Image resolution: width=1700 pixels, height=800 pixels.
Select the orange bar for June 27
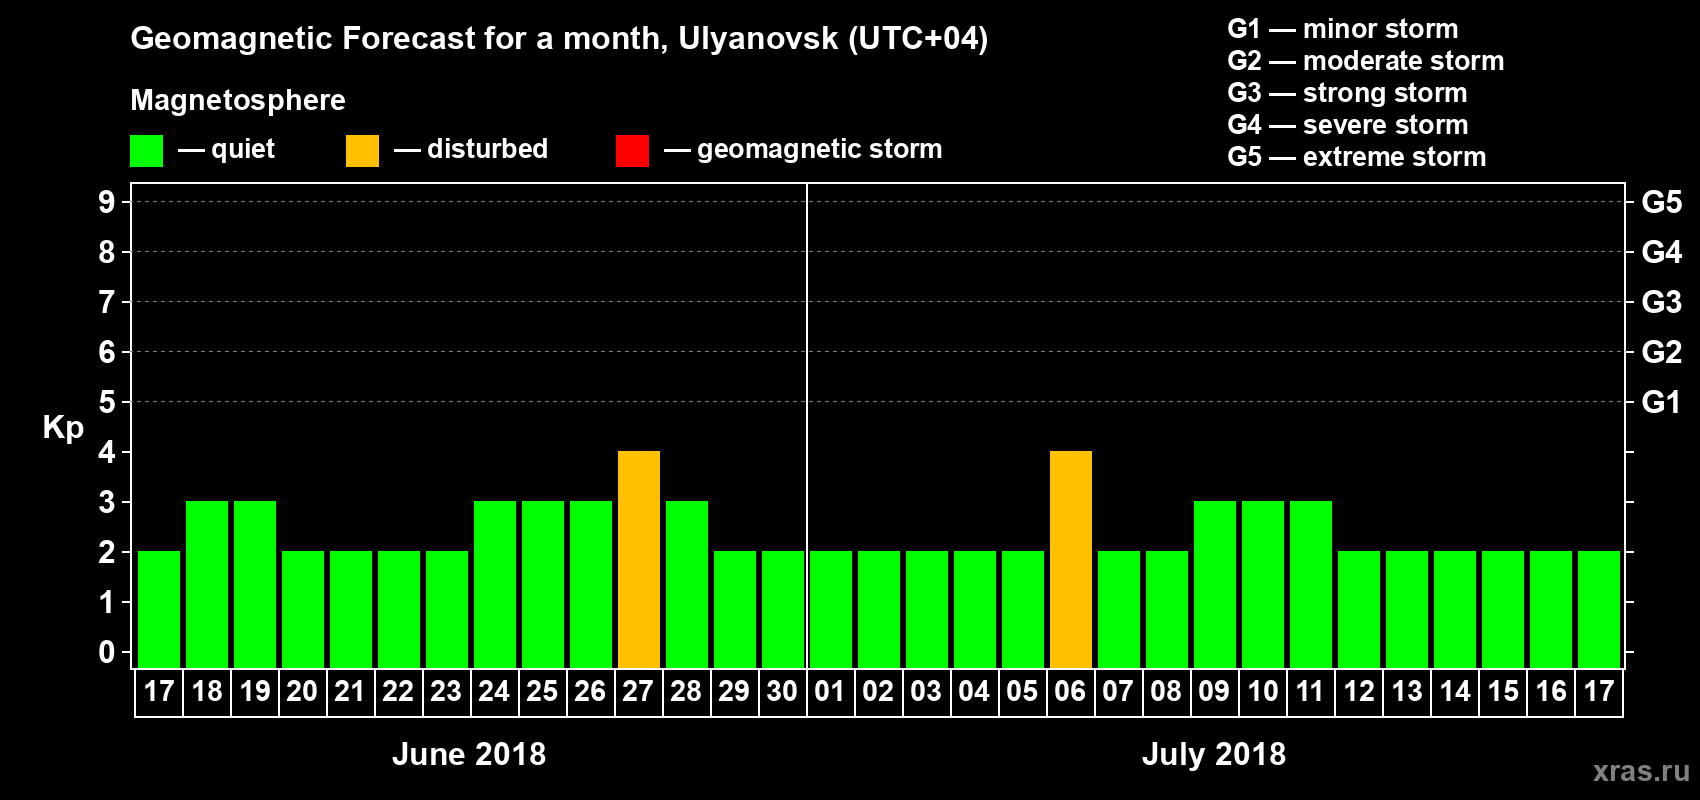(639, 559)
